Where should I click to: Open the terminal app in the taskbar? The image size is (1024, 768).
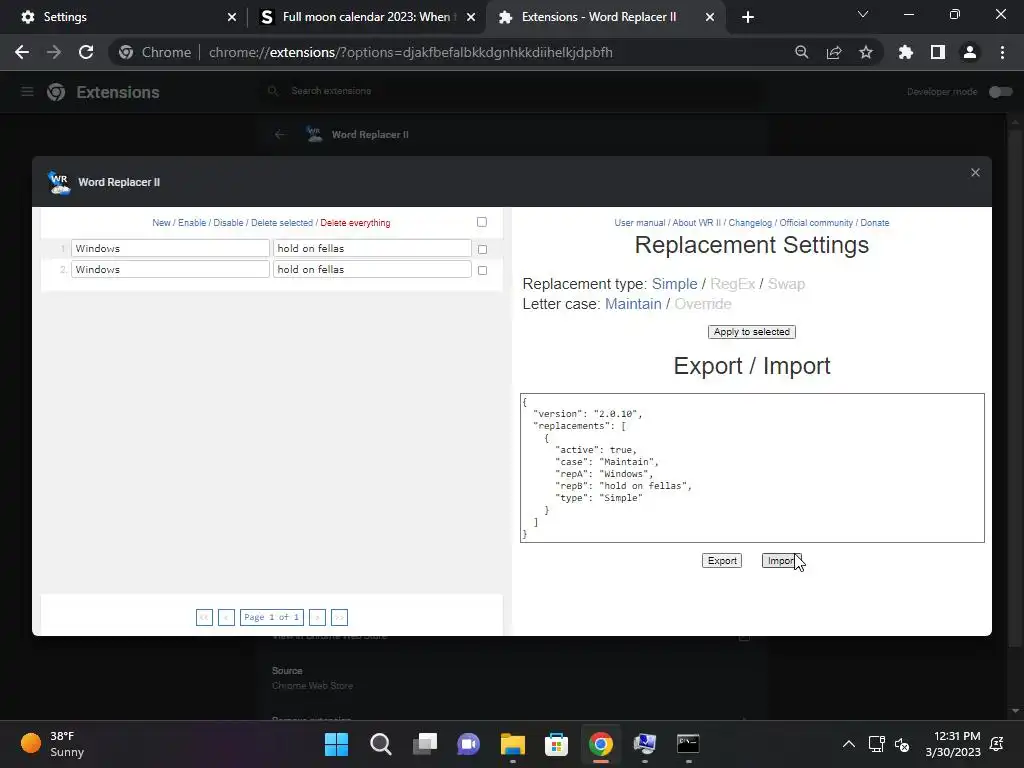pos(688,744)
